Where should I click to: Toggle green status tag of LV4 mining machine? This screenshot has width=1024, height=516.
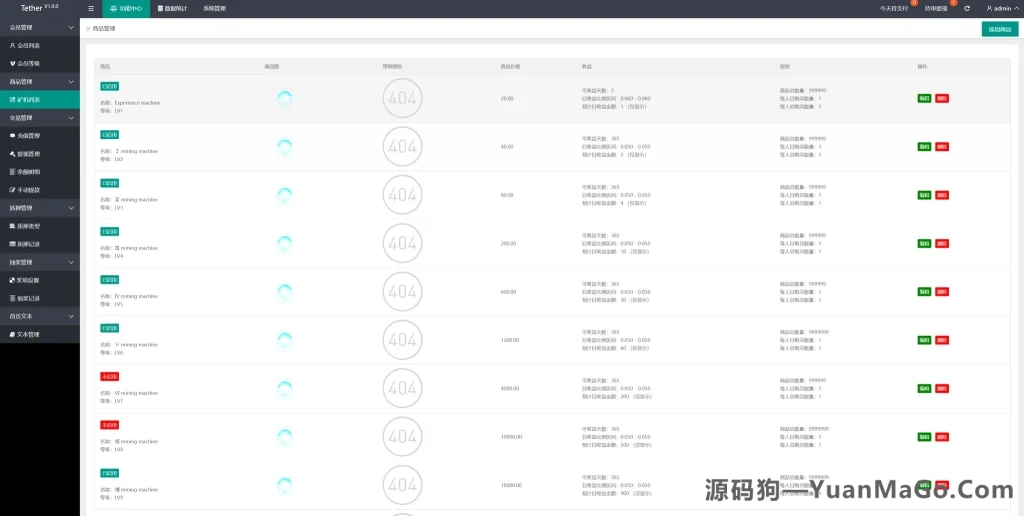[x=109, y=231]
